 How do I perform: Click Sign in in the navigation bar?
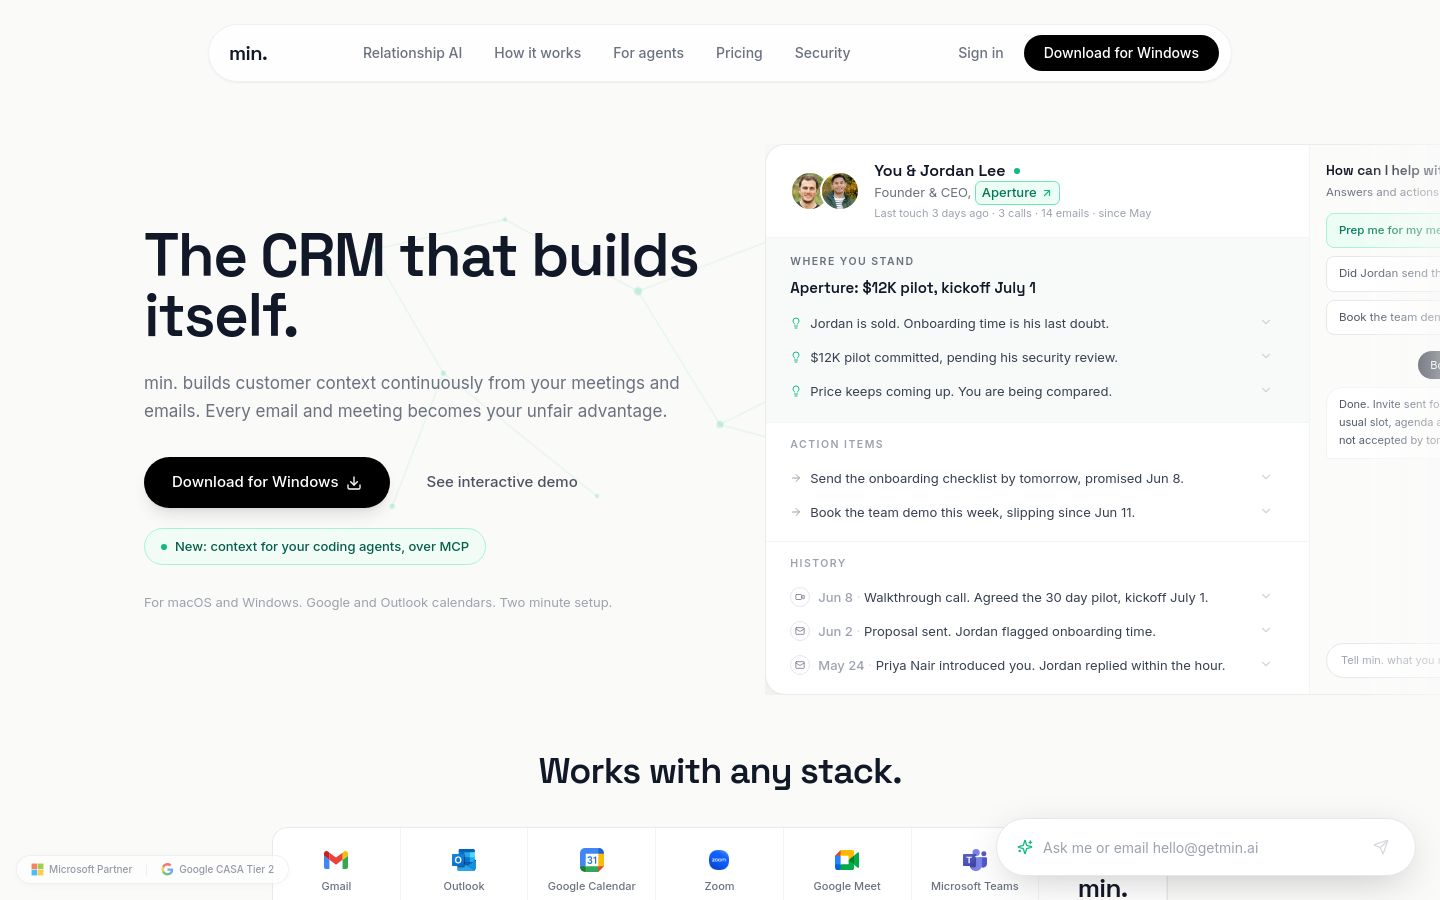[980, 53]
